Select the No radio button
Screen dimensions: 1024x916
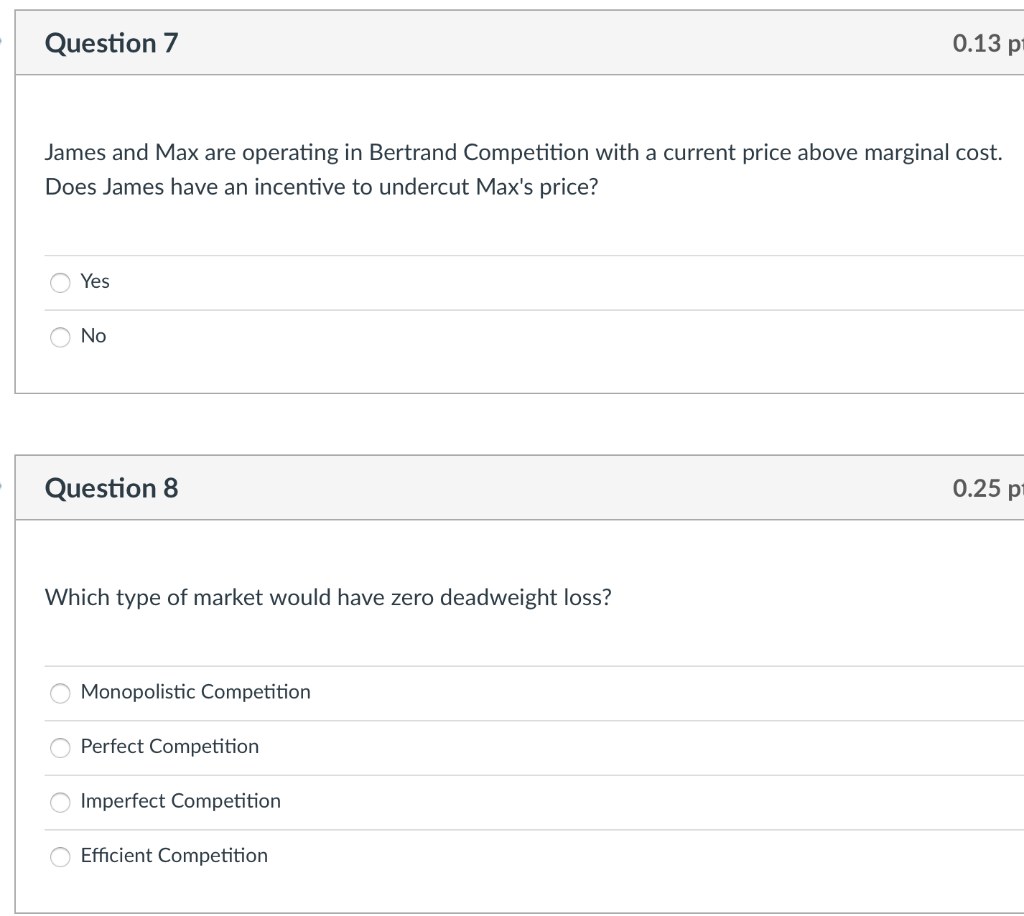click(61, 337)
